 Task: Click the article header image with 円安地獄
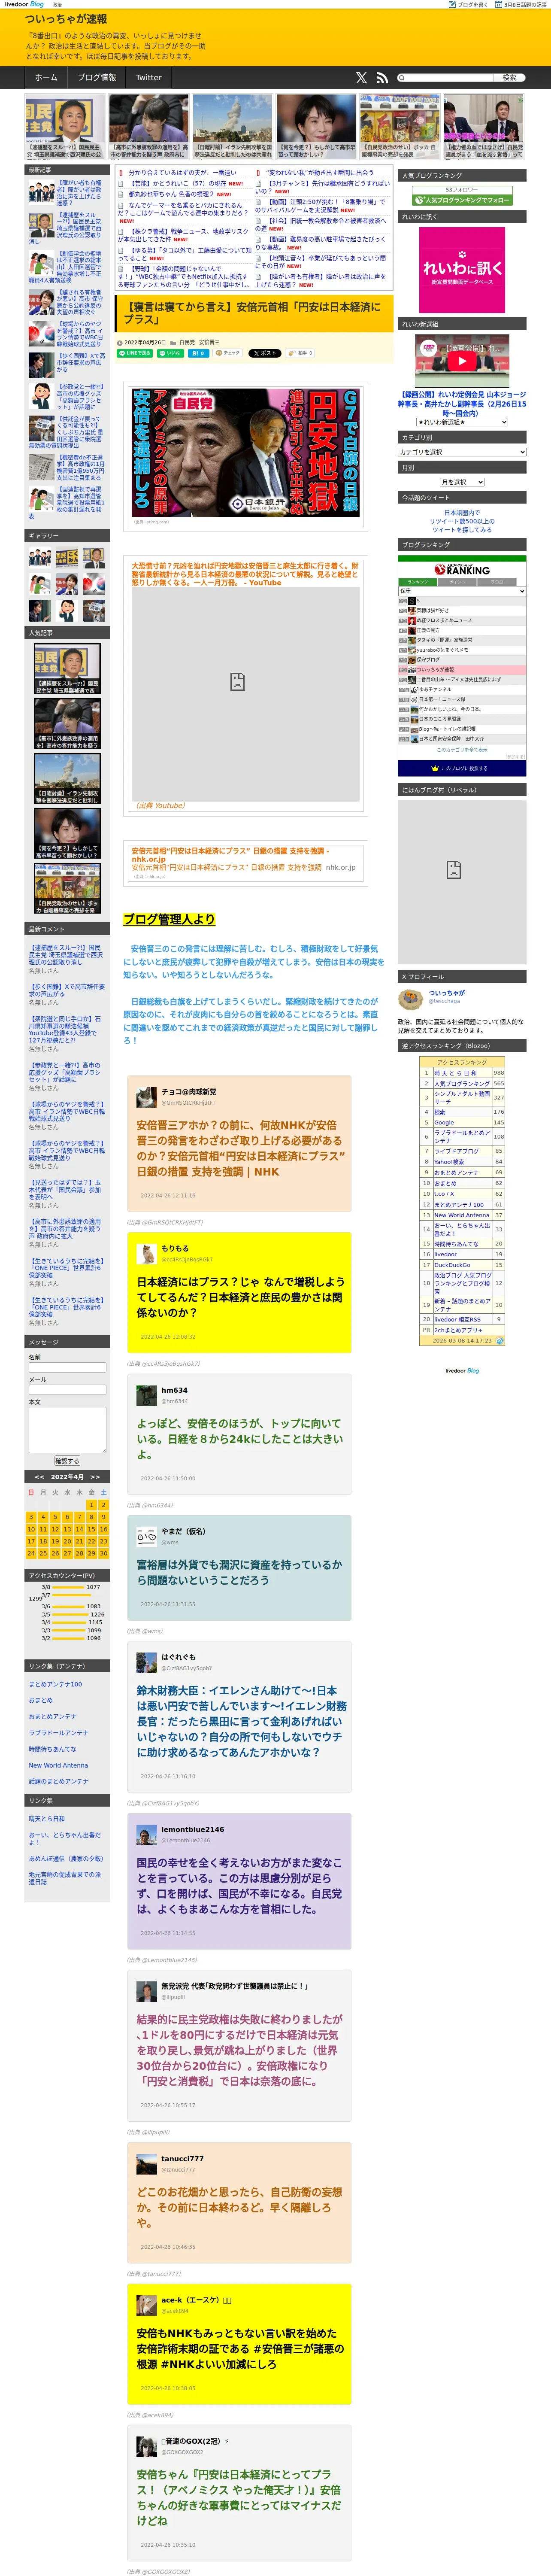click(245, 452)
